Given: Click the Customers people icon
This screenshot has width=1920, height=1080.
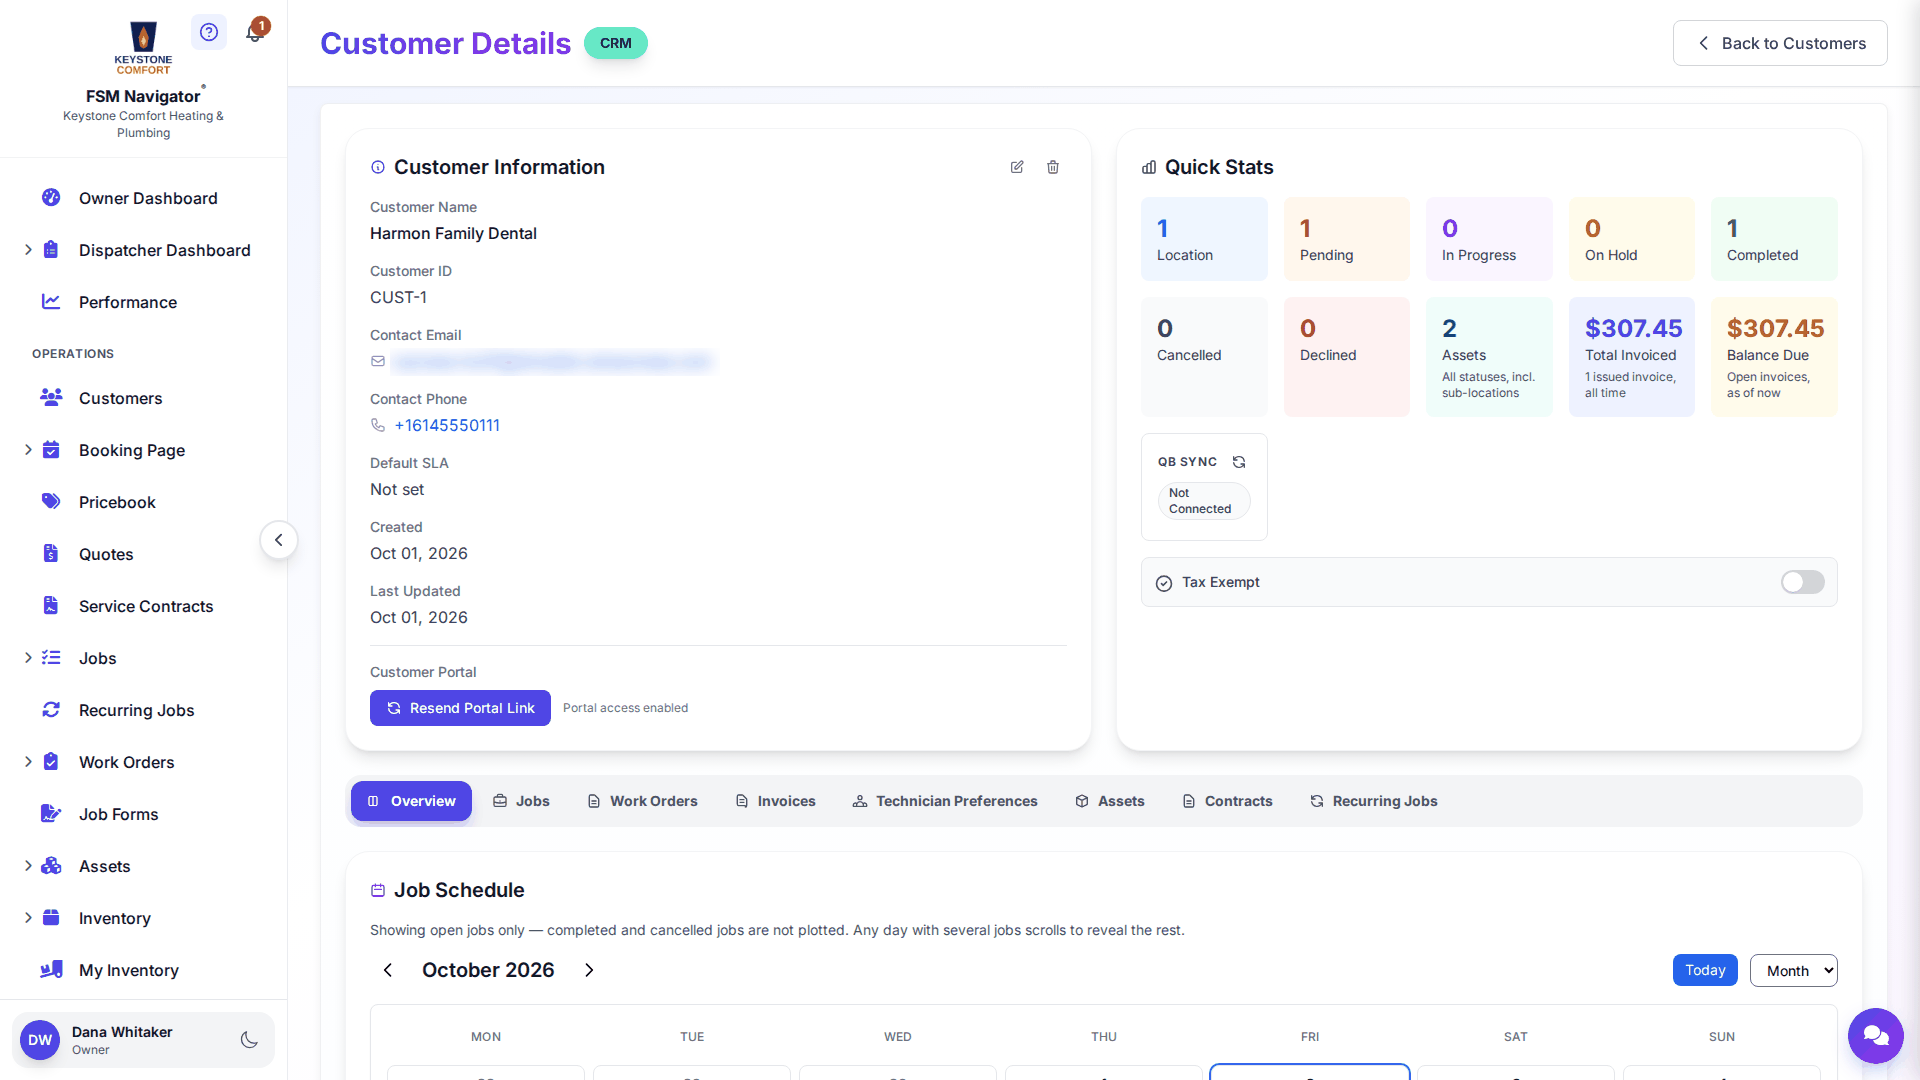Looking at the screenshot, I should click(x=51, y=398).
